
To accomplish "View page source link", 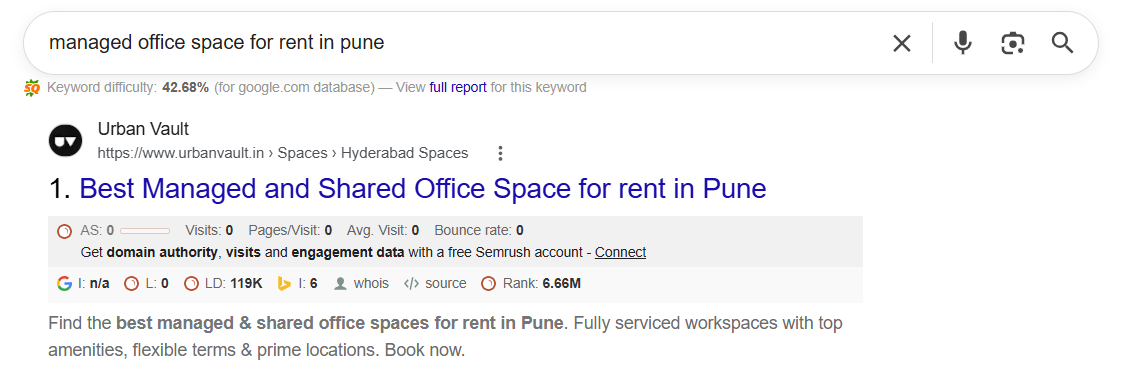I will coord(445,283).
